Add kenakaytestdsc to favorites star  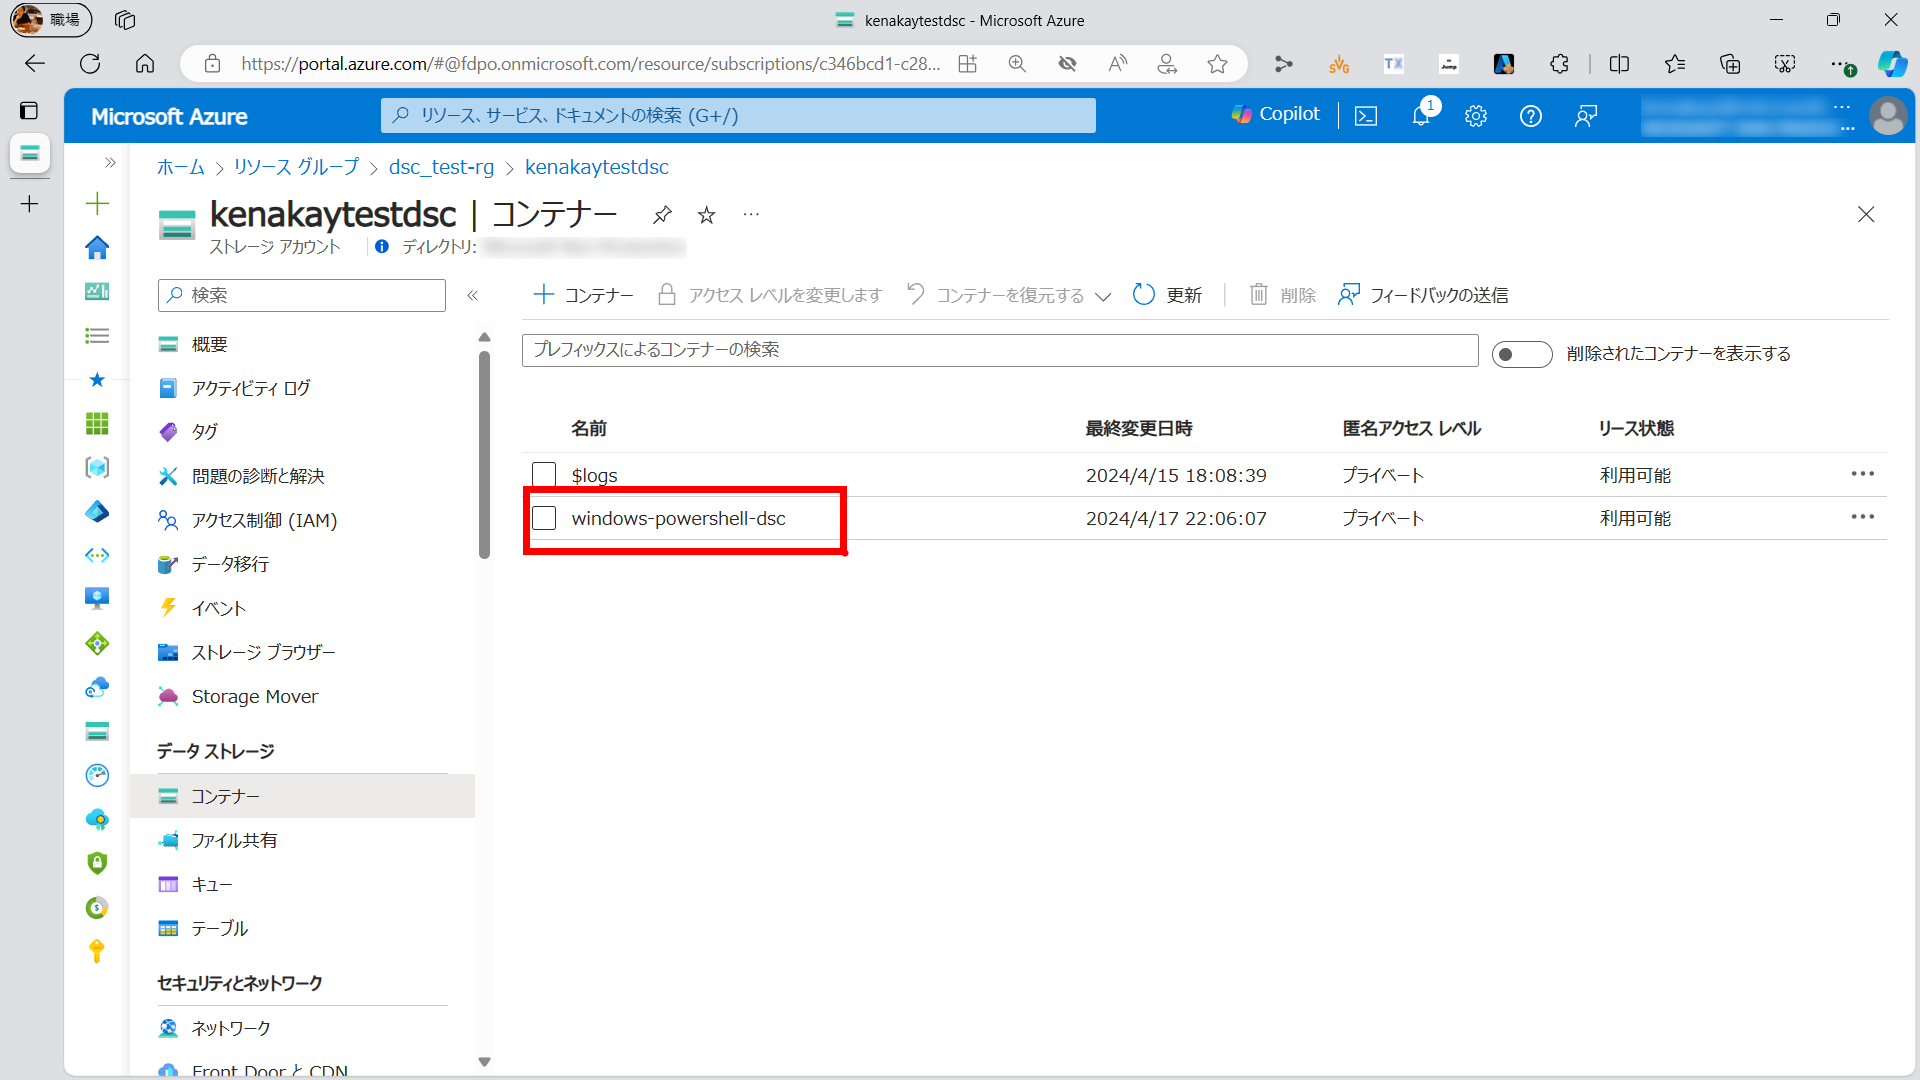(x=707, y=214)
